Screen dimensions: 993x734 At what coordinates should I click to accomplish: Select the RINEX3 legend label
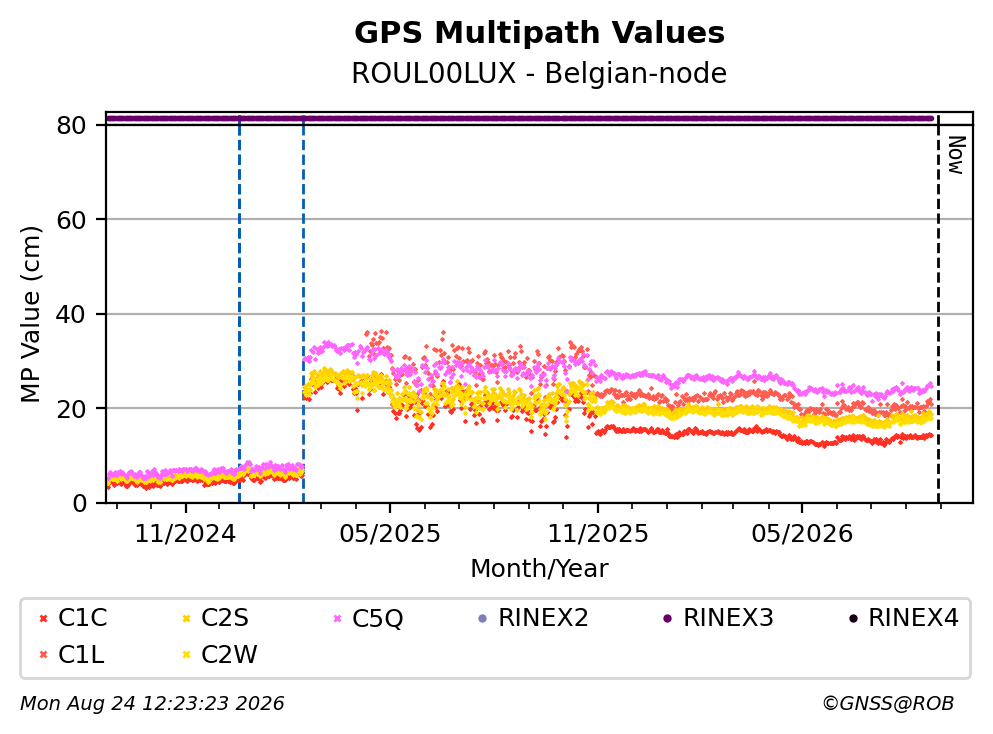point(728,617)
